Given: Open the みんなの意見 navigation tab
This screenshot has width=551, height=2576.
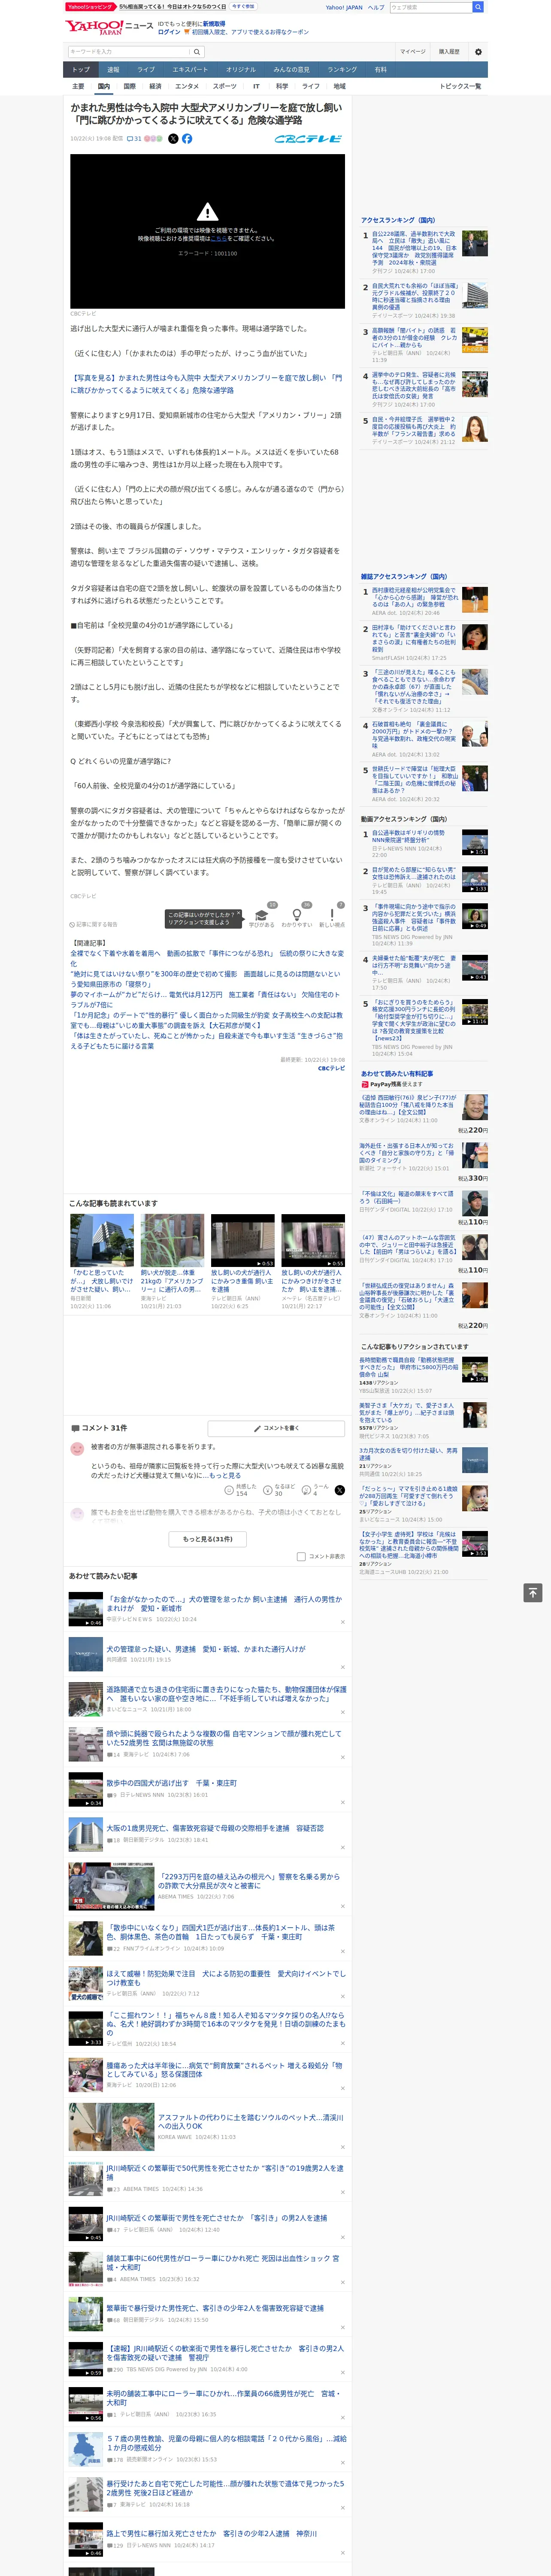Looking at the screenshot, I should [291, 69].
